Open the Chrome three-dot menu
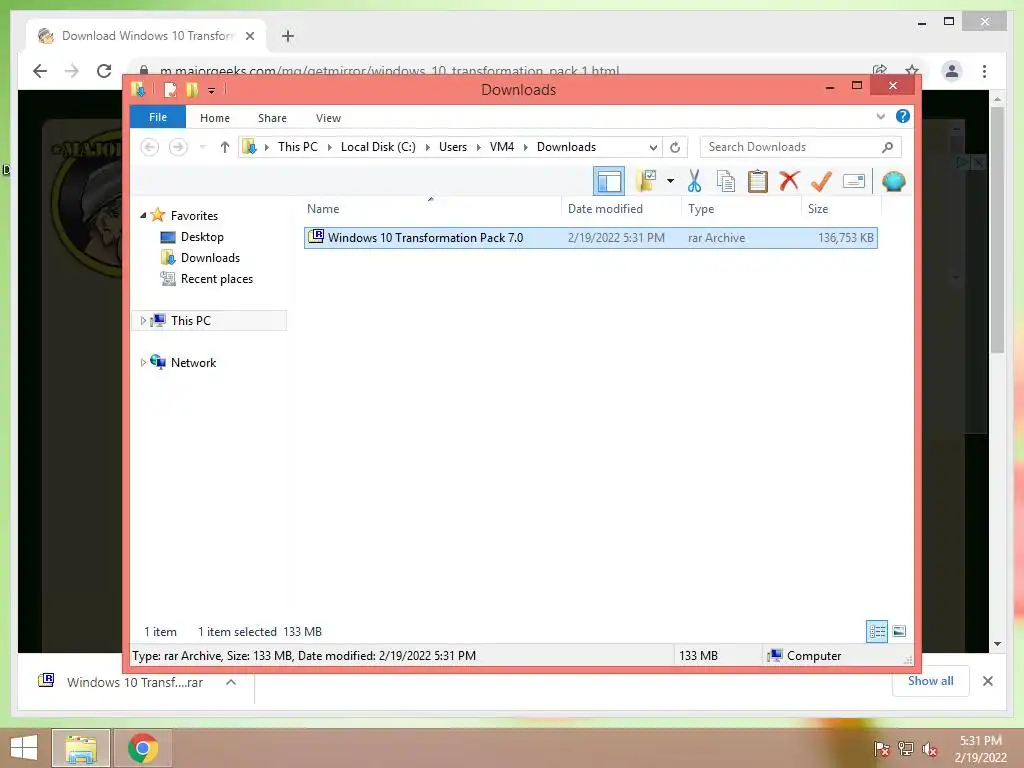 (x=984, y=71)
